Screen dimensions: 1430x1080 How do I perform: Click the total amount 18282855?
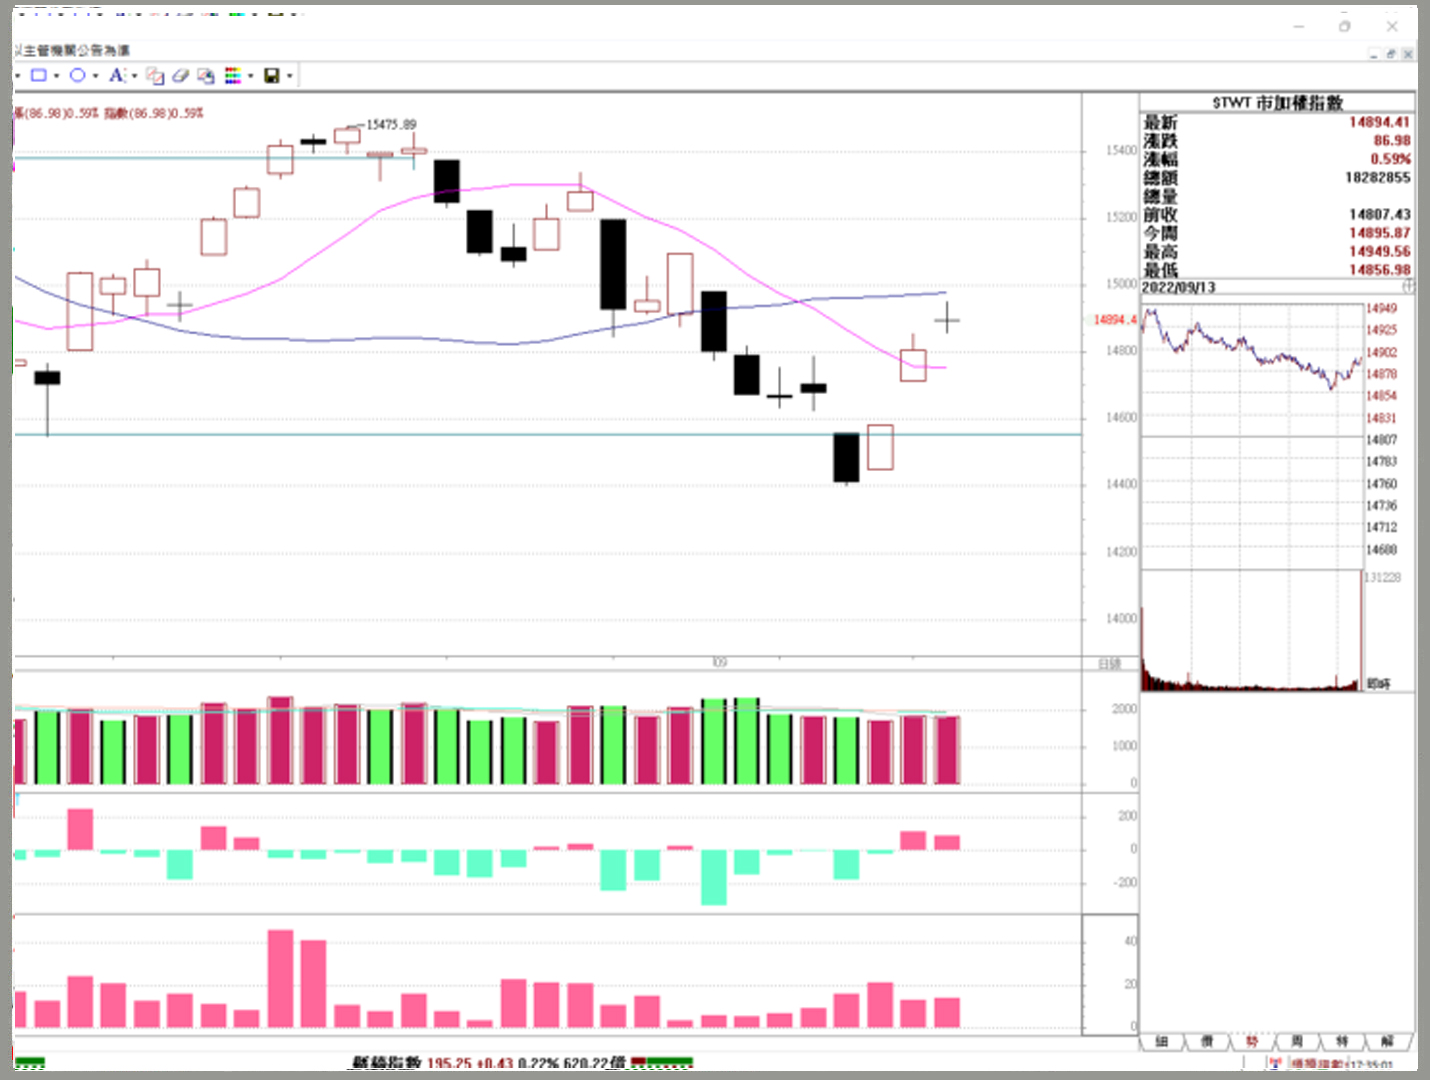(x=1377, y=177)
